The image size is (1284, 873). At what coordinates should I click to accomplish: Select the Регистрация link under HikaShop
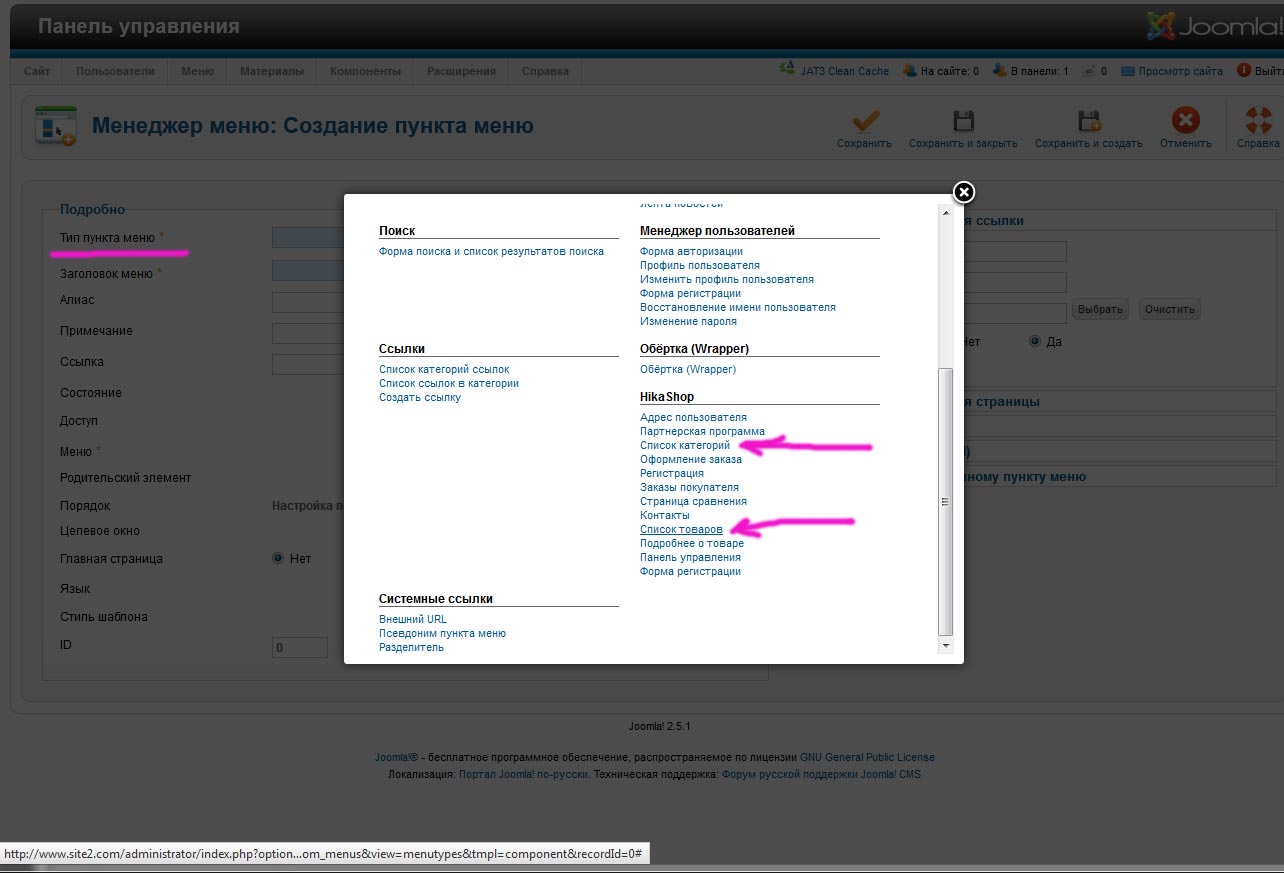(672, 473)
